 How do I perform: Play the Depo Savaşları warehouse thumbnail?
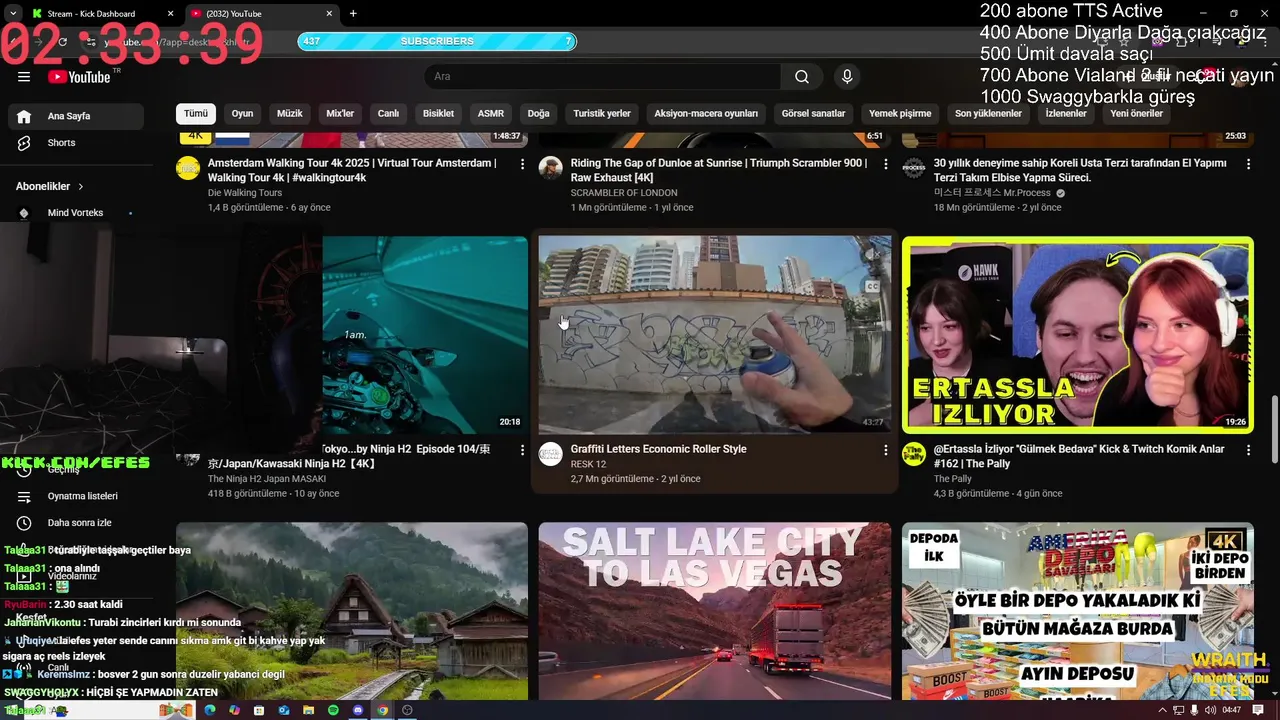coord(1078,610)
